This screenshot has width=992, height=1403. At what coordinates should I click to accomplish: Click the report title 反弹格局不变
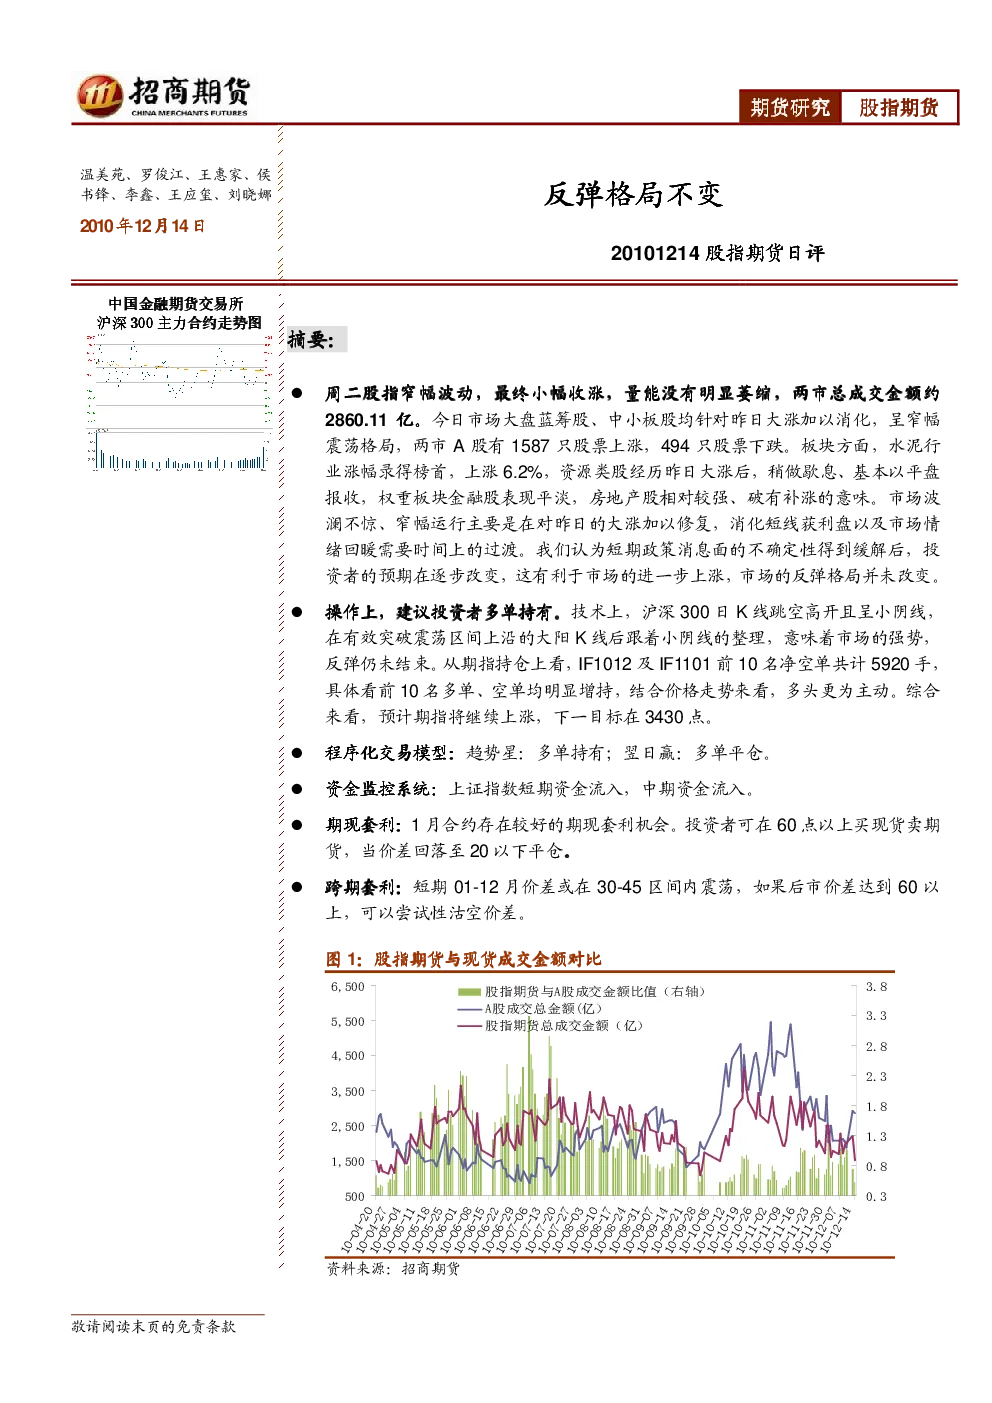click(633, 194)
